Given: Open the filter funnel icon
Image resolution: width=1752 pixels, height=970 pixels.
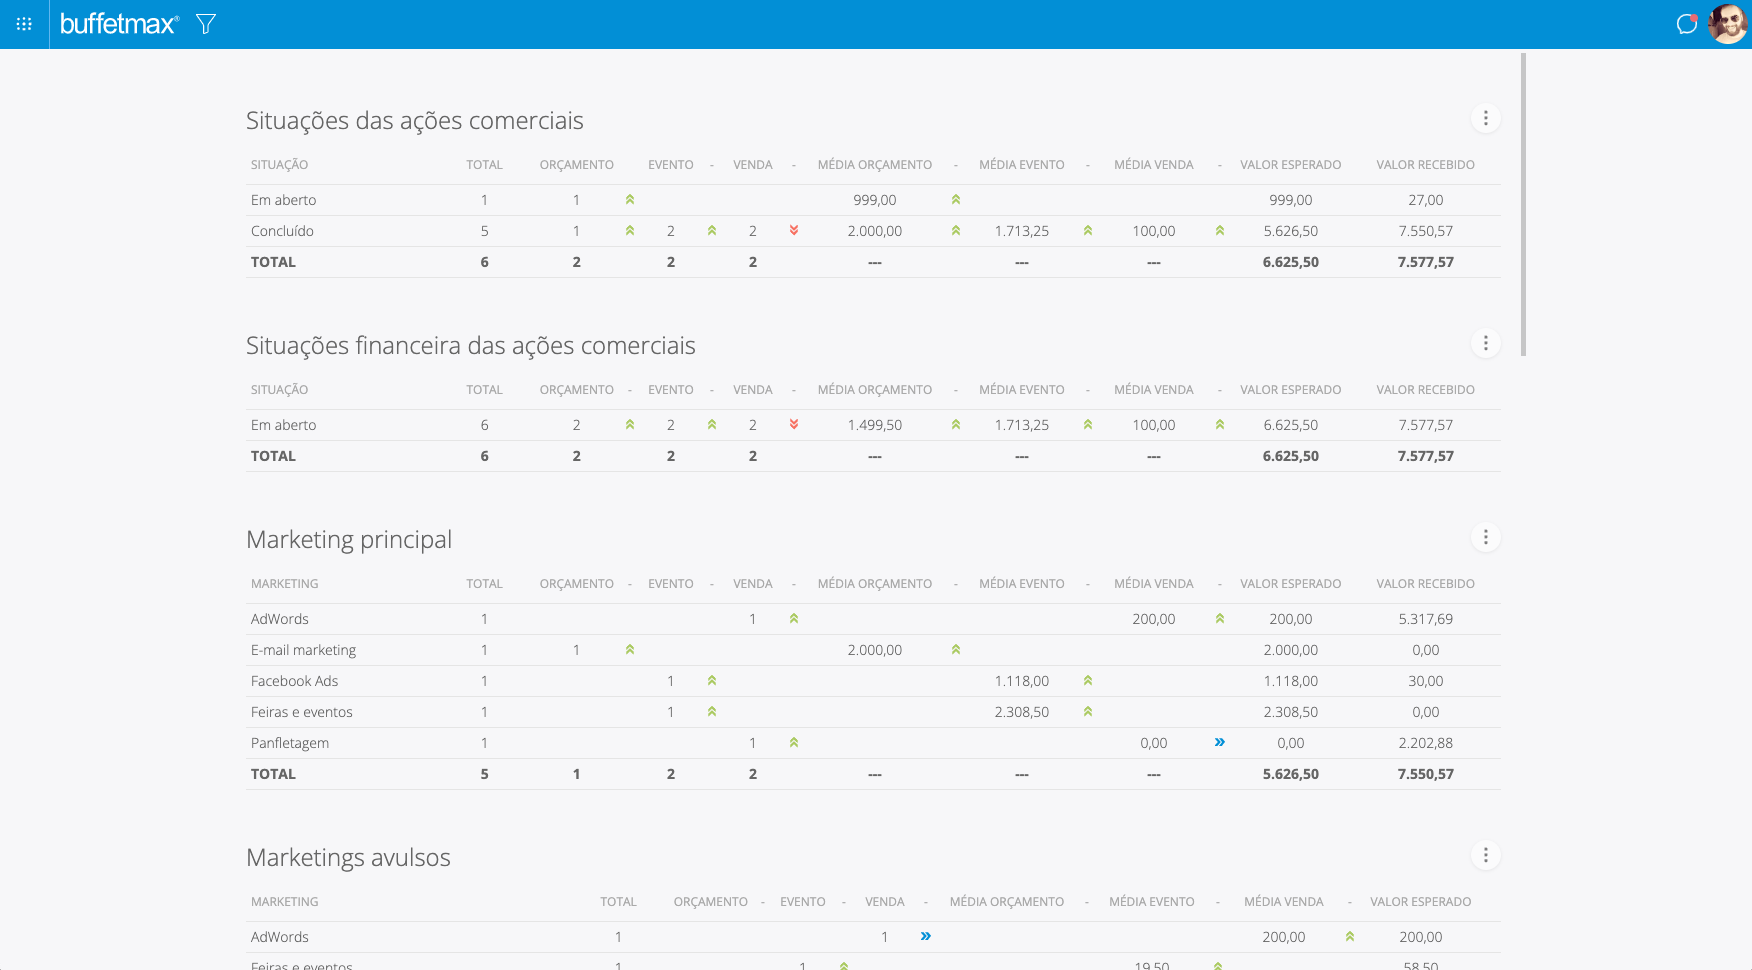Looking at the screenshot, I should click(x=206, y=24).
